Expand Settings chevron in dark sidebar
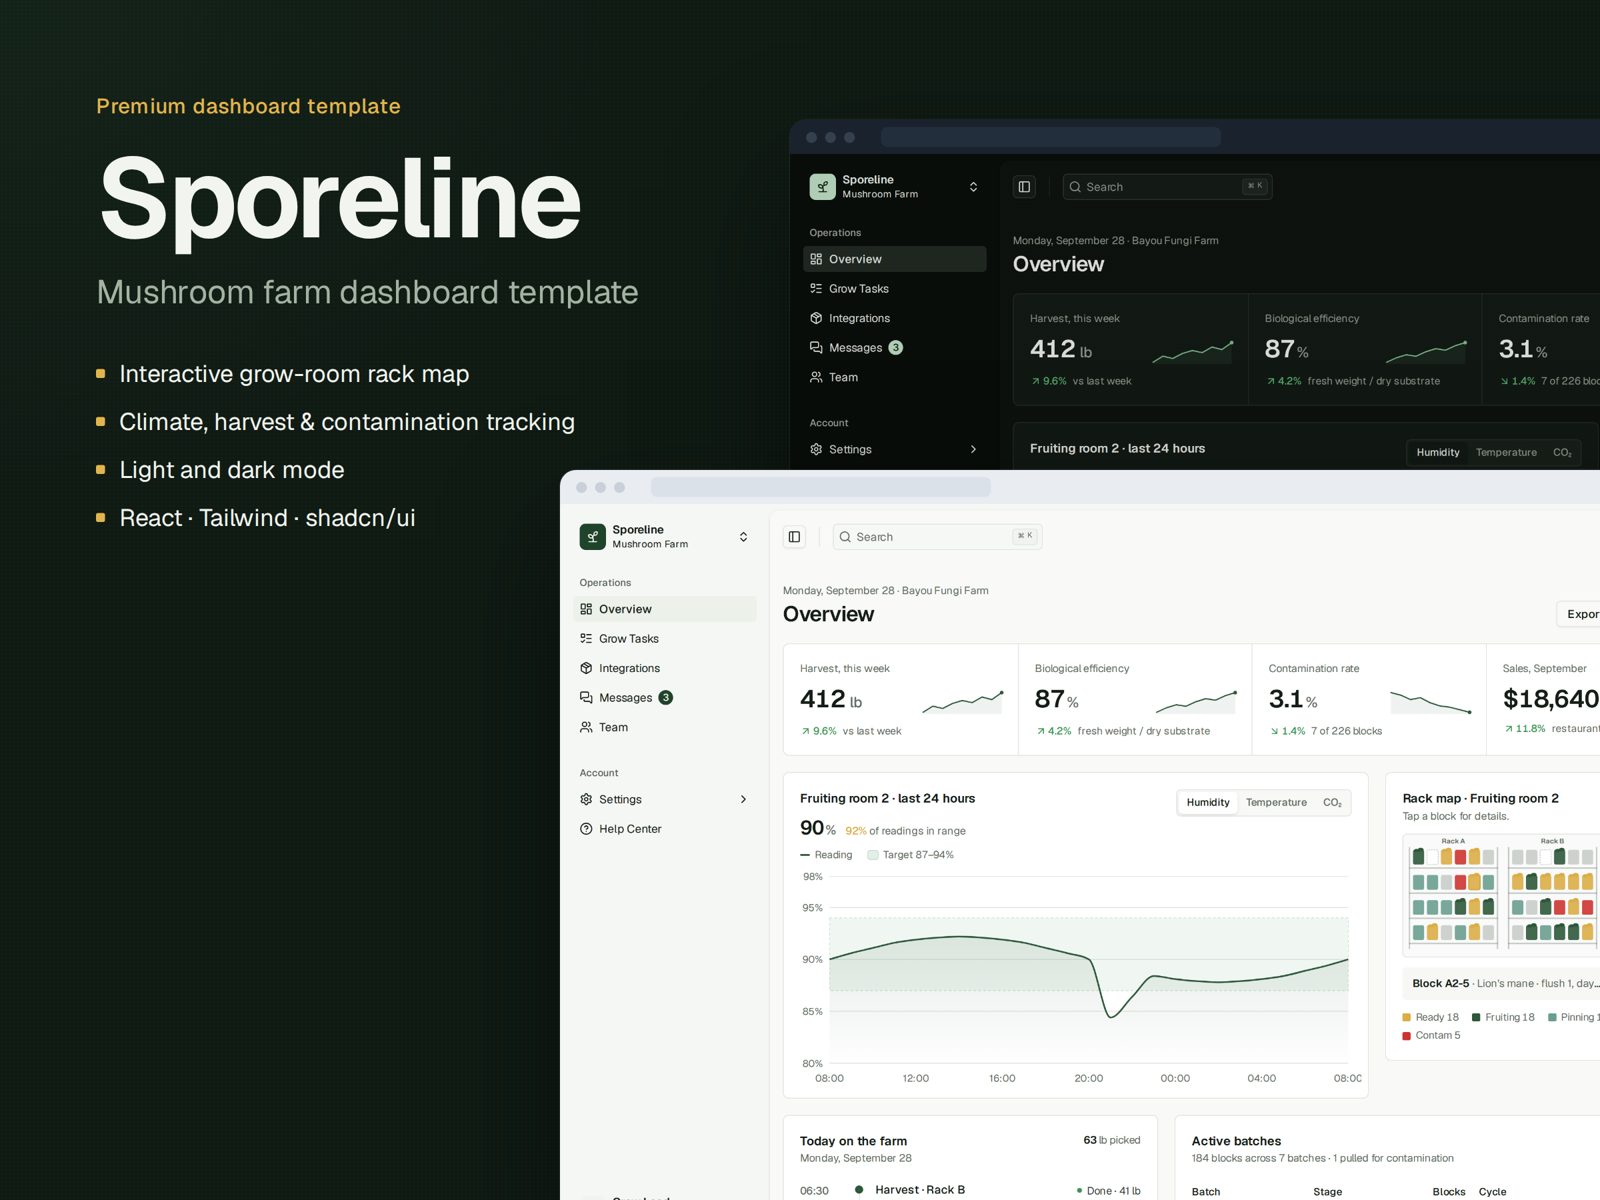 [973, 449]
